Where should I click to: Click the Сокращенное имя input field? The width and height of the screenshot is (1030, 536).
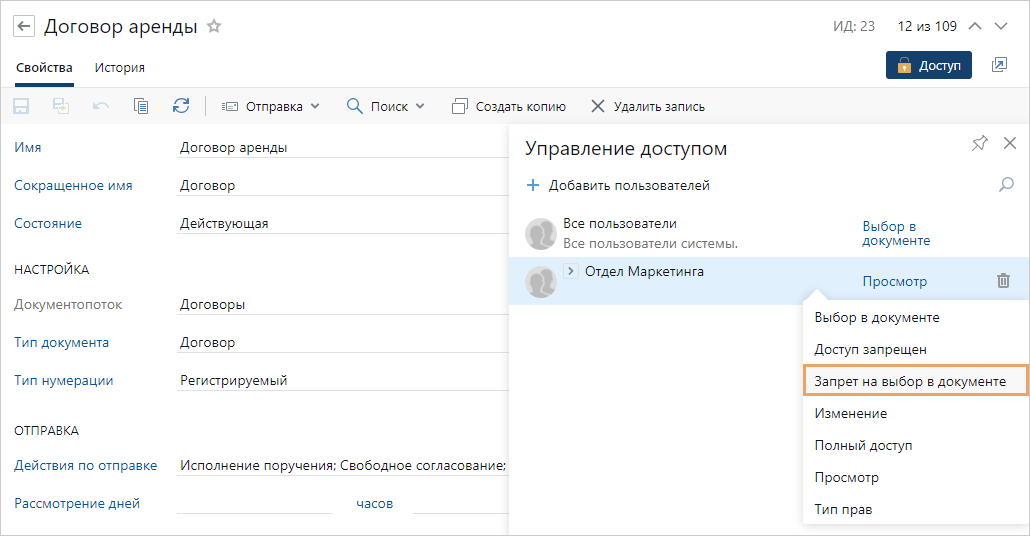click(x=340, y=185)
